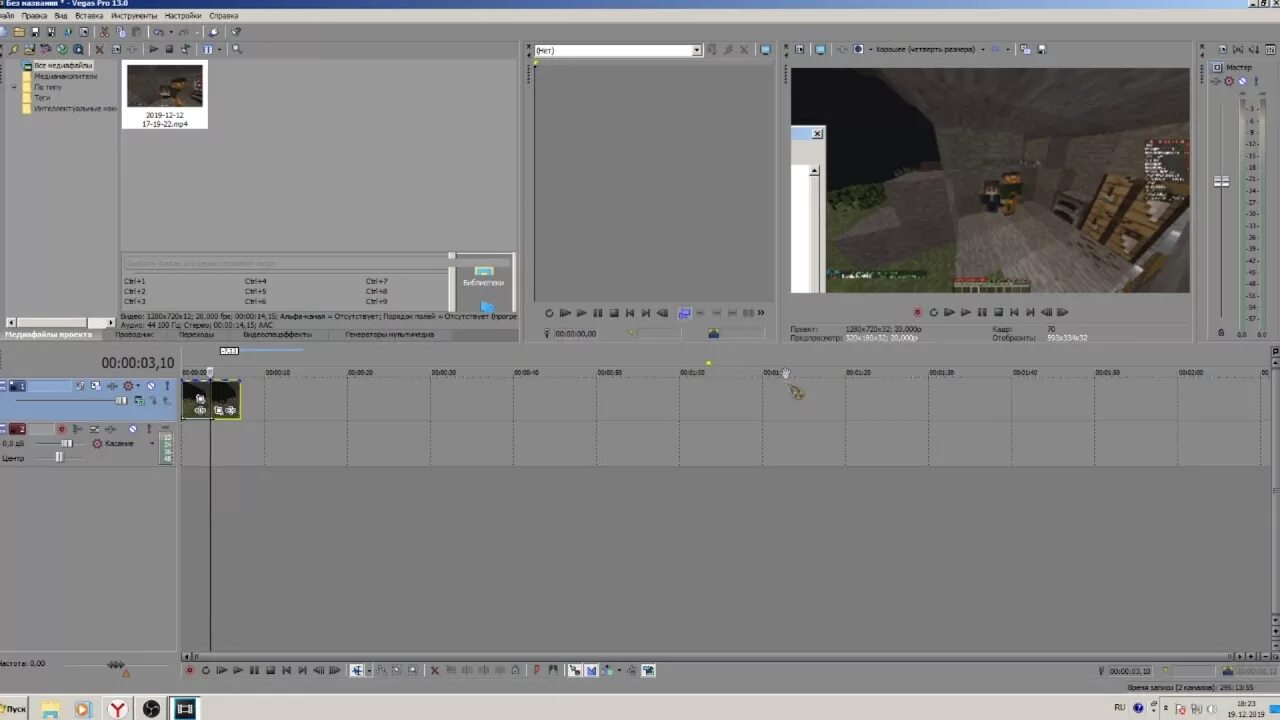Viewport: 1280px width, 720px height.
Task: Switch to the Генераторы мультимедиа tab
Action: [389, 334]
